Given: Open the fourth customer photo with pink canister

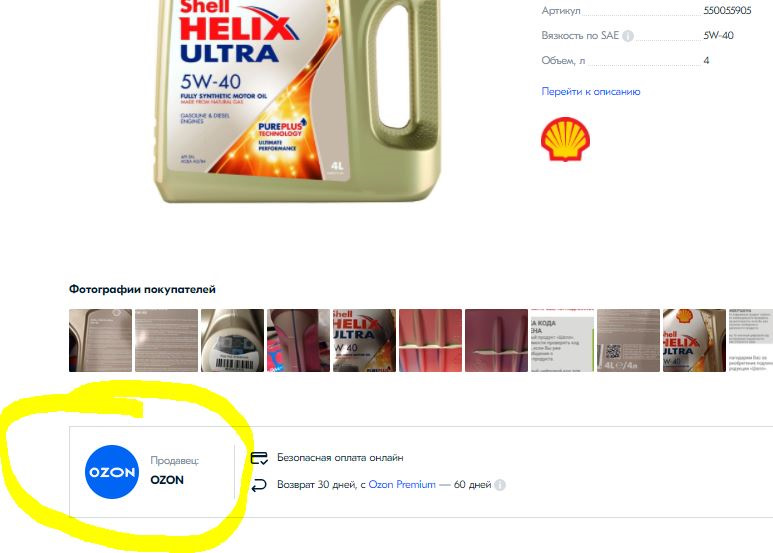Looking at the screenshot, I should pyautogui.click(x=299, y=341).
